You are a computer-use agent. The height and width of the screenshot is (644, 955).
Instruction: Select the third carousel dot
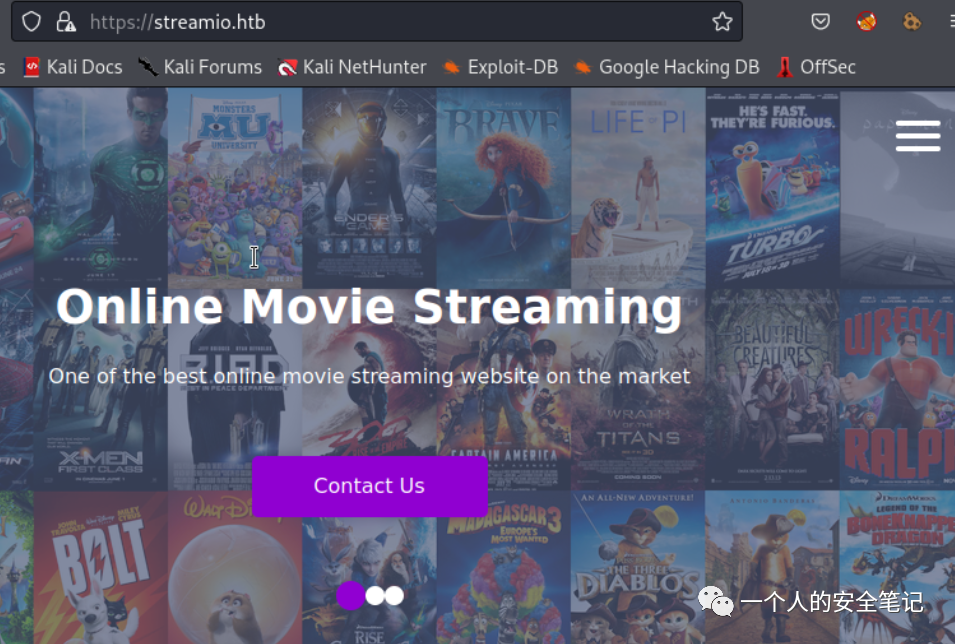(395, 595)
